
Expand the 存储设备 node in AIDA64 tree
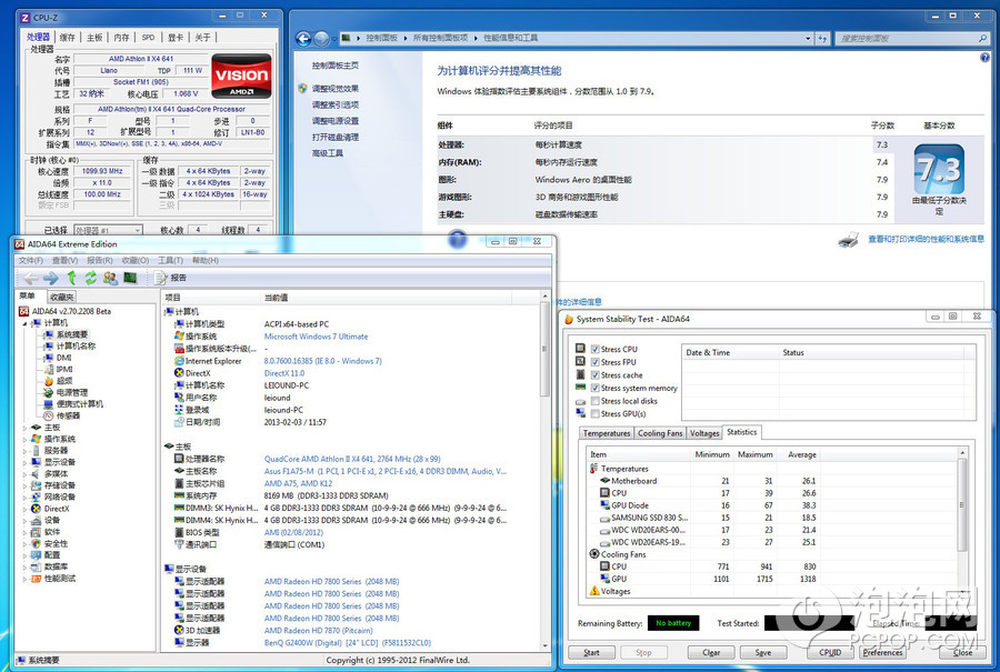coord(25,486)
